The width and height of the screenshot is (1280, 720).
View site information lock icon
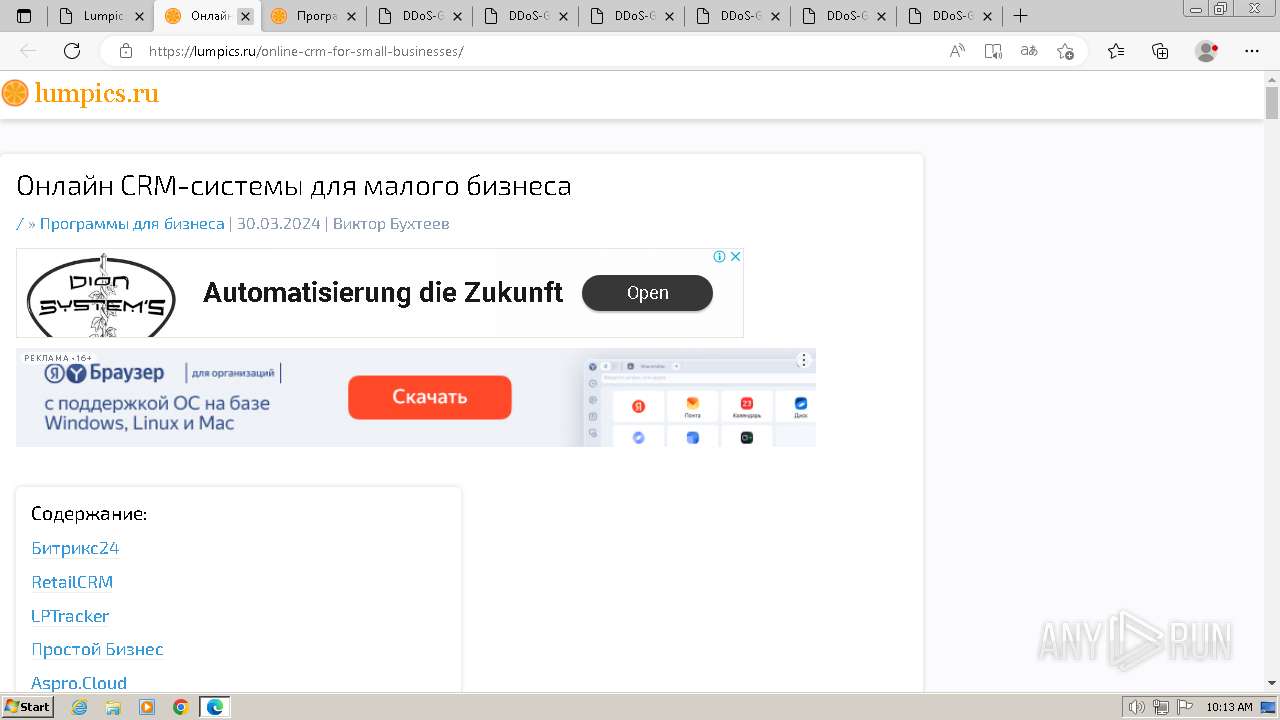pyautogui.click(x=126, y=51)
